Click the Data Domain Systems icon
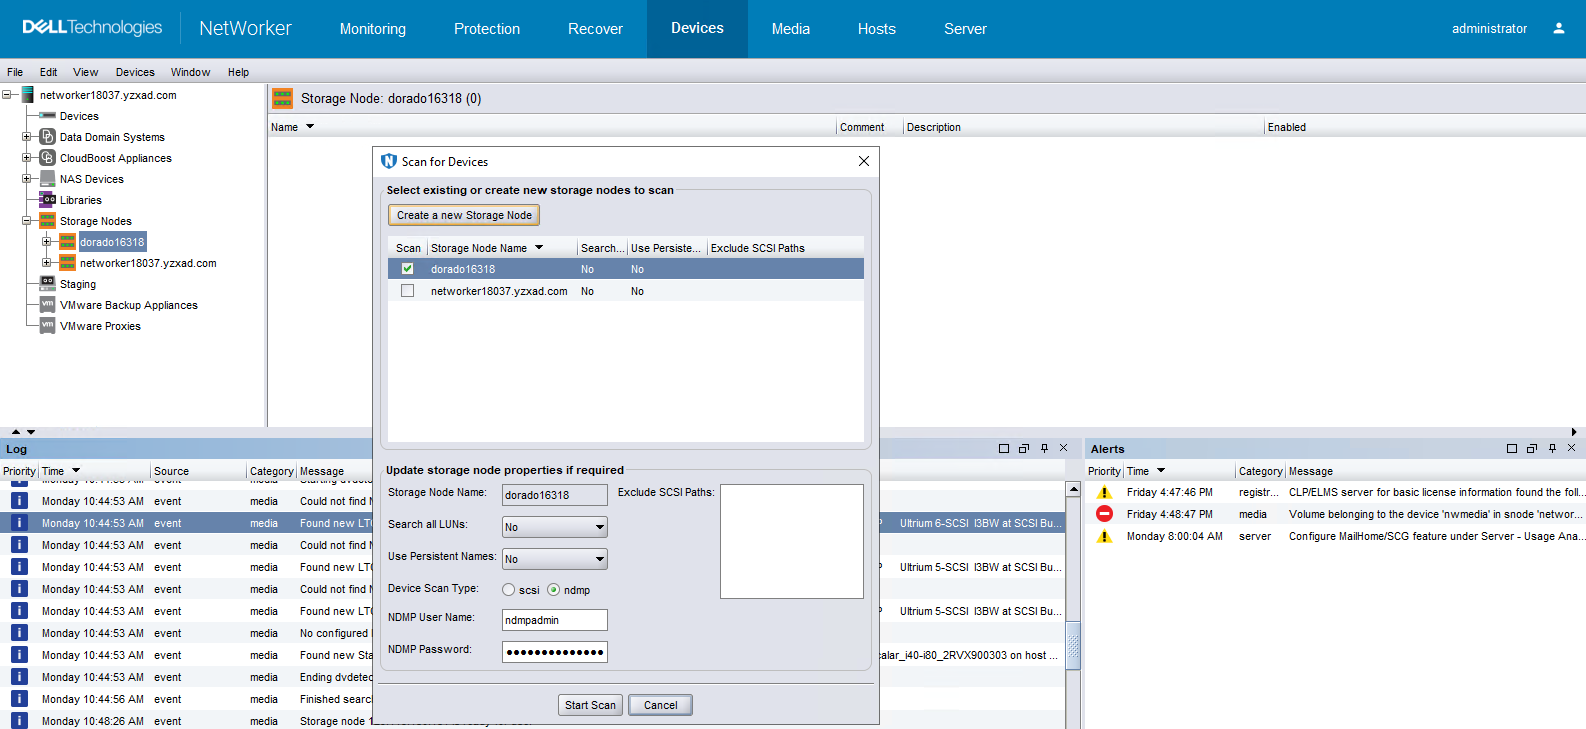Viewport: 1586px width, 729px height. pyautogui.click(x=47, y=137)
